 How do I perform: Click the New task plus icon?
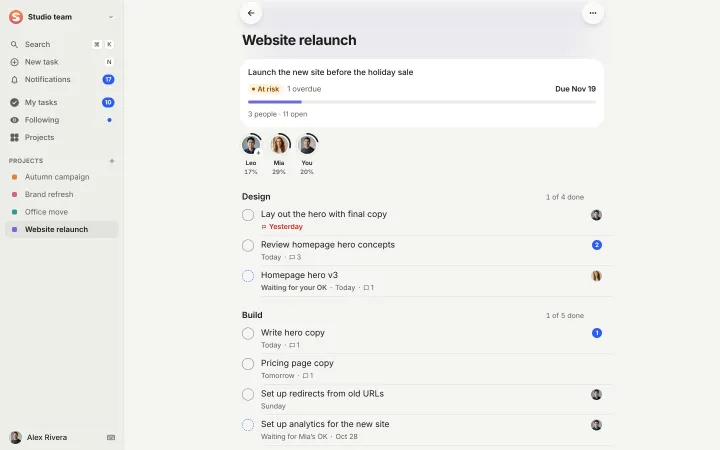14,62
